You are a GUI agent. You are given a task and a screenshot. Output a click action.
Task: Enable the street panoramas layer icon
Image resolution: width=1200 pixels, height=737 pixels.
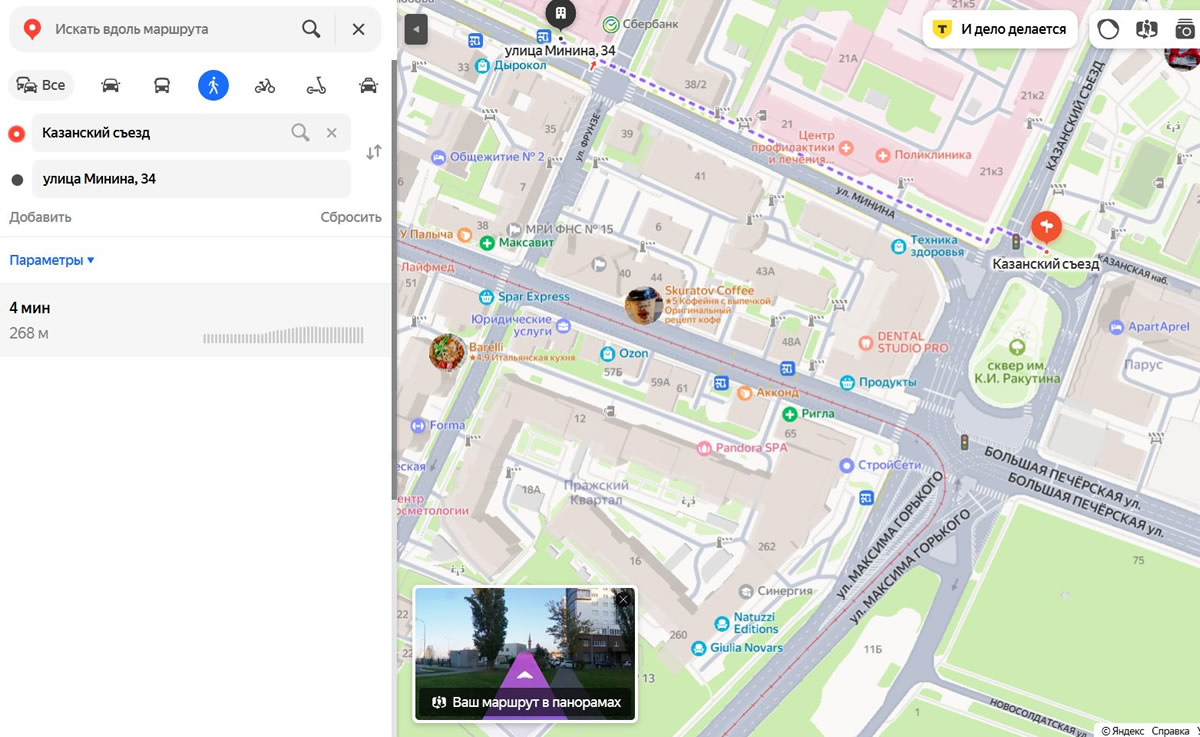click(1146, 29)
